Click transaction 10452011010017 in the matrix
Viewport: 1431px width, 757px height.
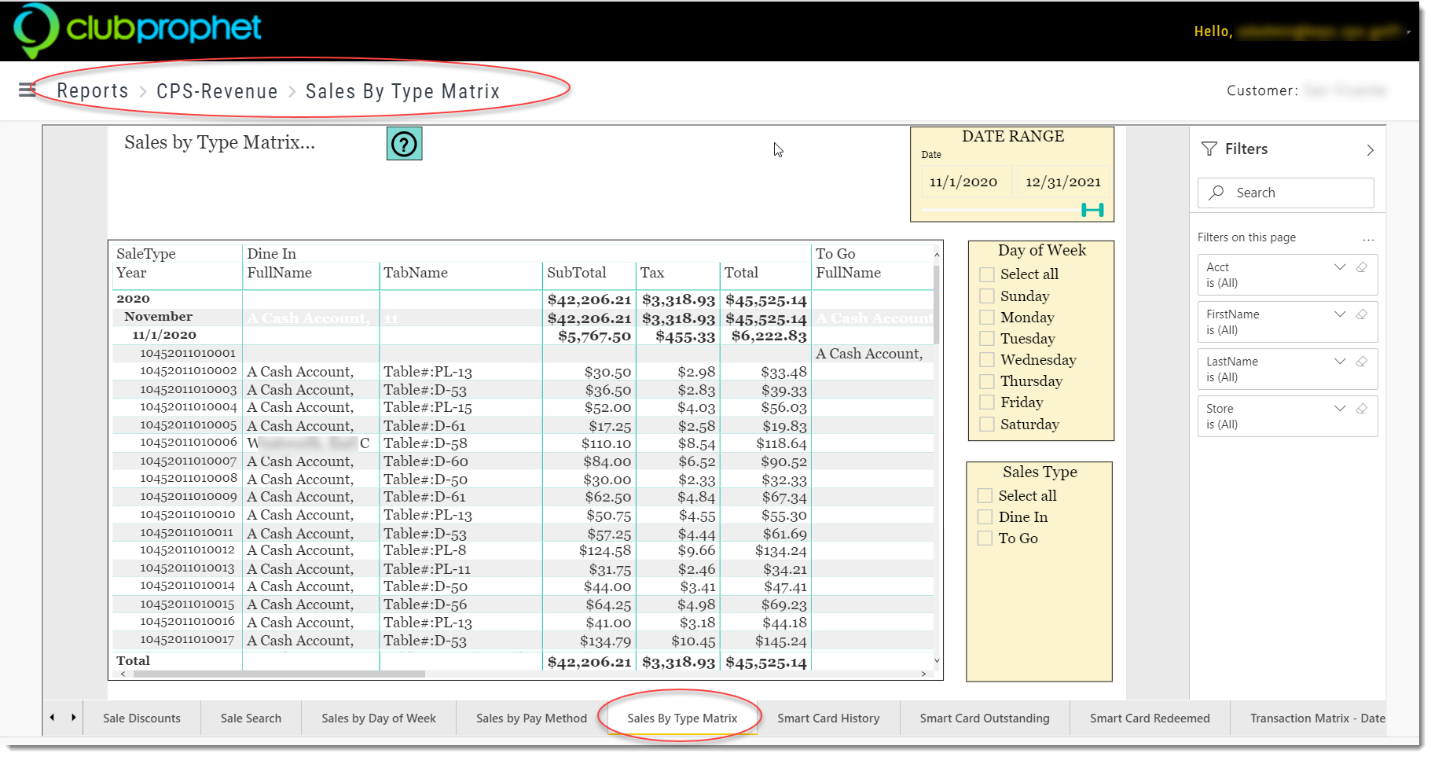[x=188, y=640]
